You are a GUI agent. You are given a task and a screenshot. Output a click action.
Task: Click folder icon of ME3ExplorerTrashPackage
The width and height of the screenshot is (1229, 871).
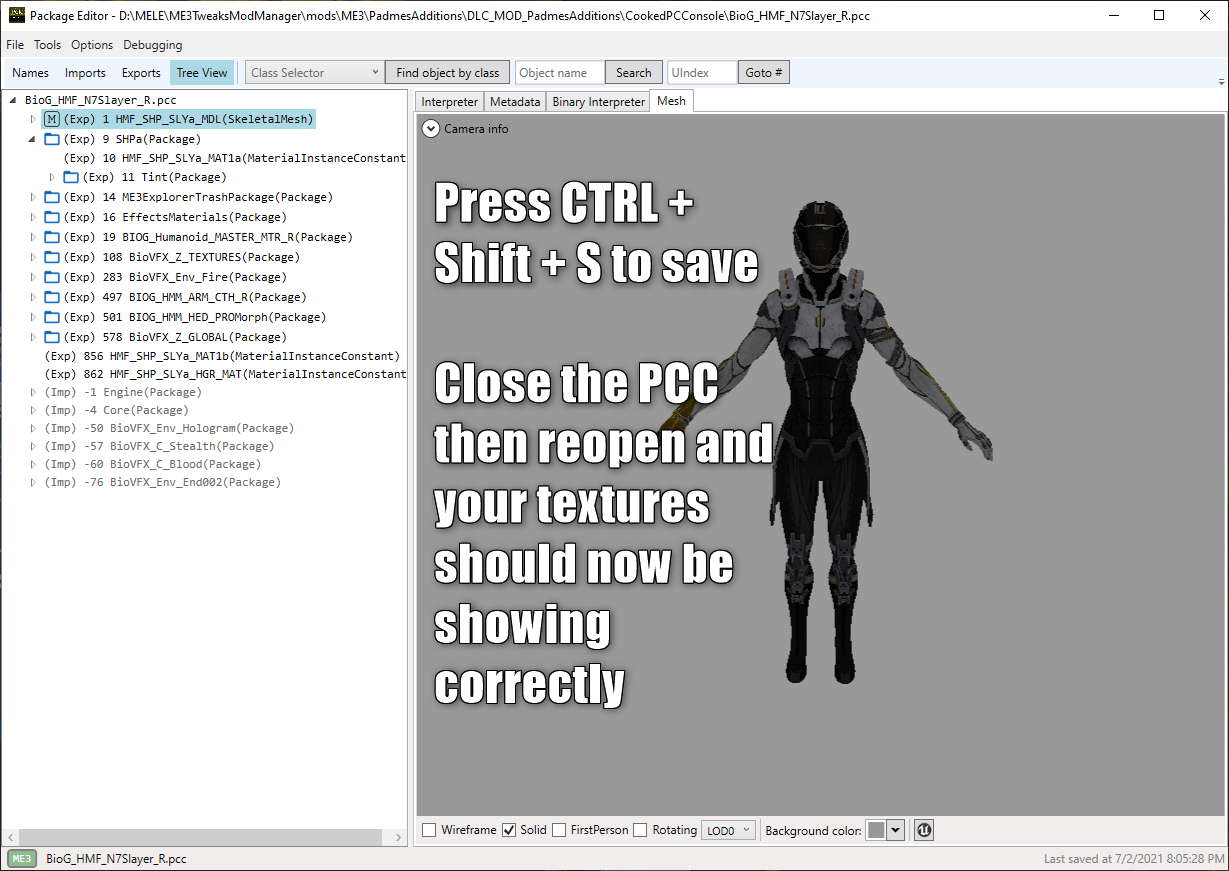tap(52, 197)
